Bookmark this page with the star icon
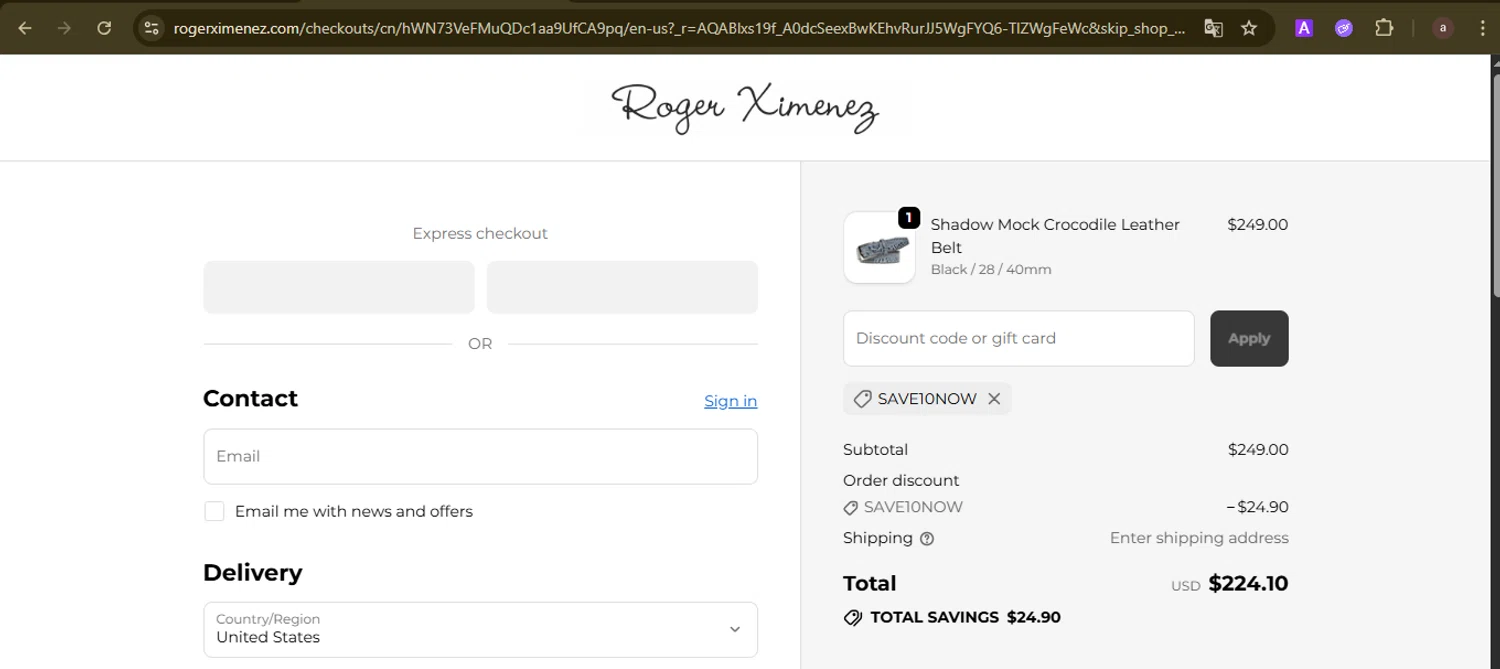Viewport: 1500px width, 669px height. [x=1249, y=28]
